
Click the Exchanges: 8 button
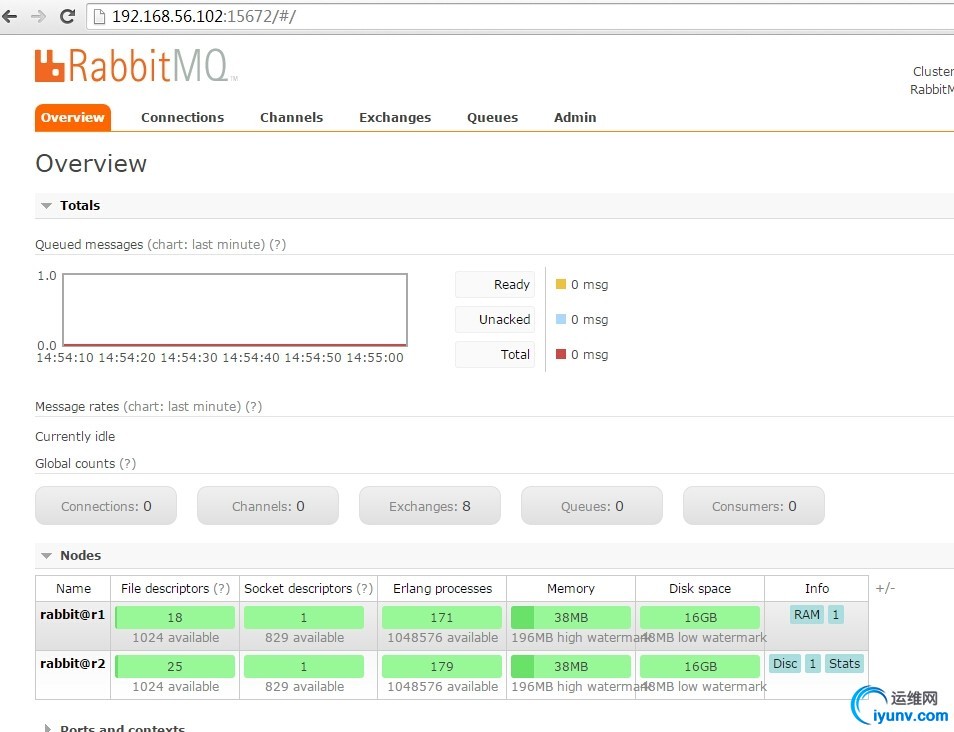pyautogui.click(x=430, y=506)
